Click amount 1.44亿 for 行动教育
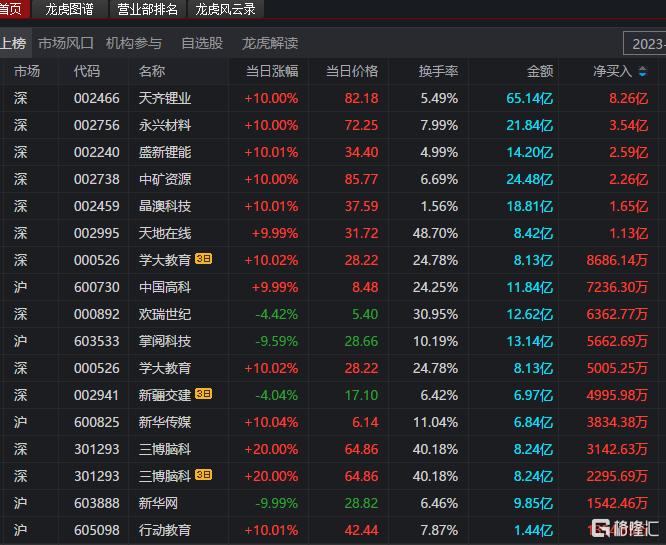 point(533,530)
